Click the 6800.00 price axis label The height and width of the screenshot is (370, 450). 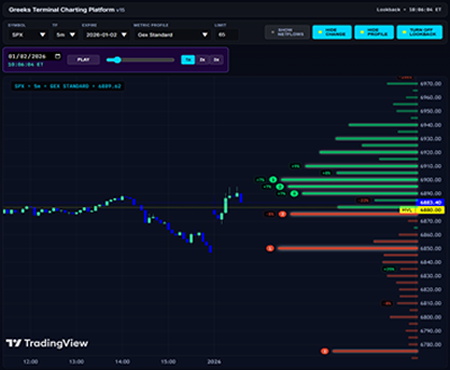point(431,317)
